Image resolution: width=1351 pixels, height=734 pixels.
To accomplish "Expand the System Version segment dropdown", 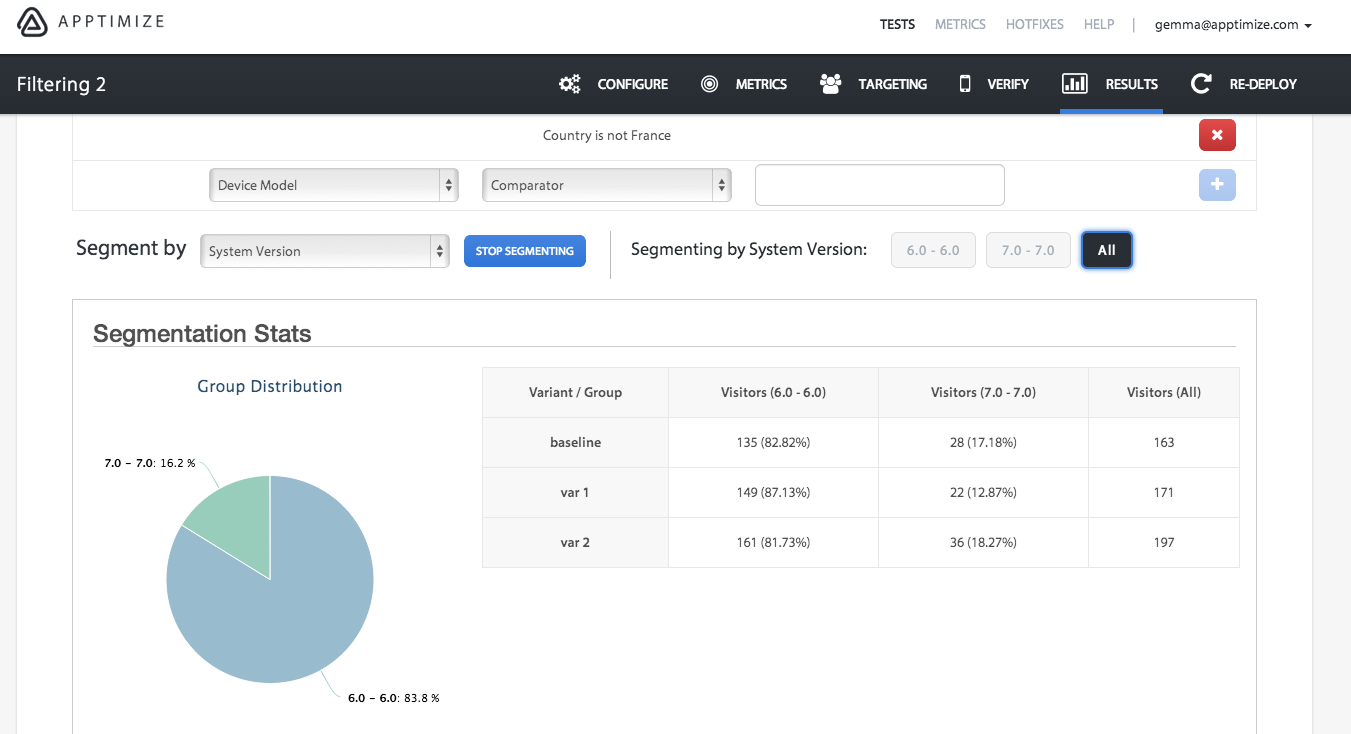I will [x=324, y=251].
